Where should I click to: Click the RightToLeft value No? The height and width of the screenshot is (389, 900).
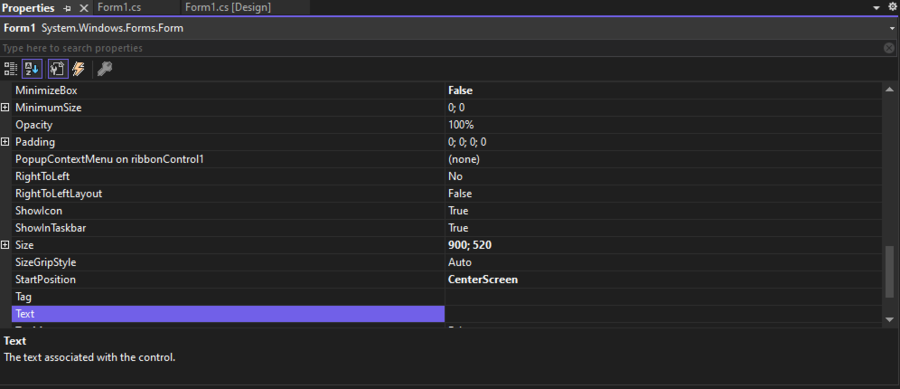click(x=455, y=176)
